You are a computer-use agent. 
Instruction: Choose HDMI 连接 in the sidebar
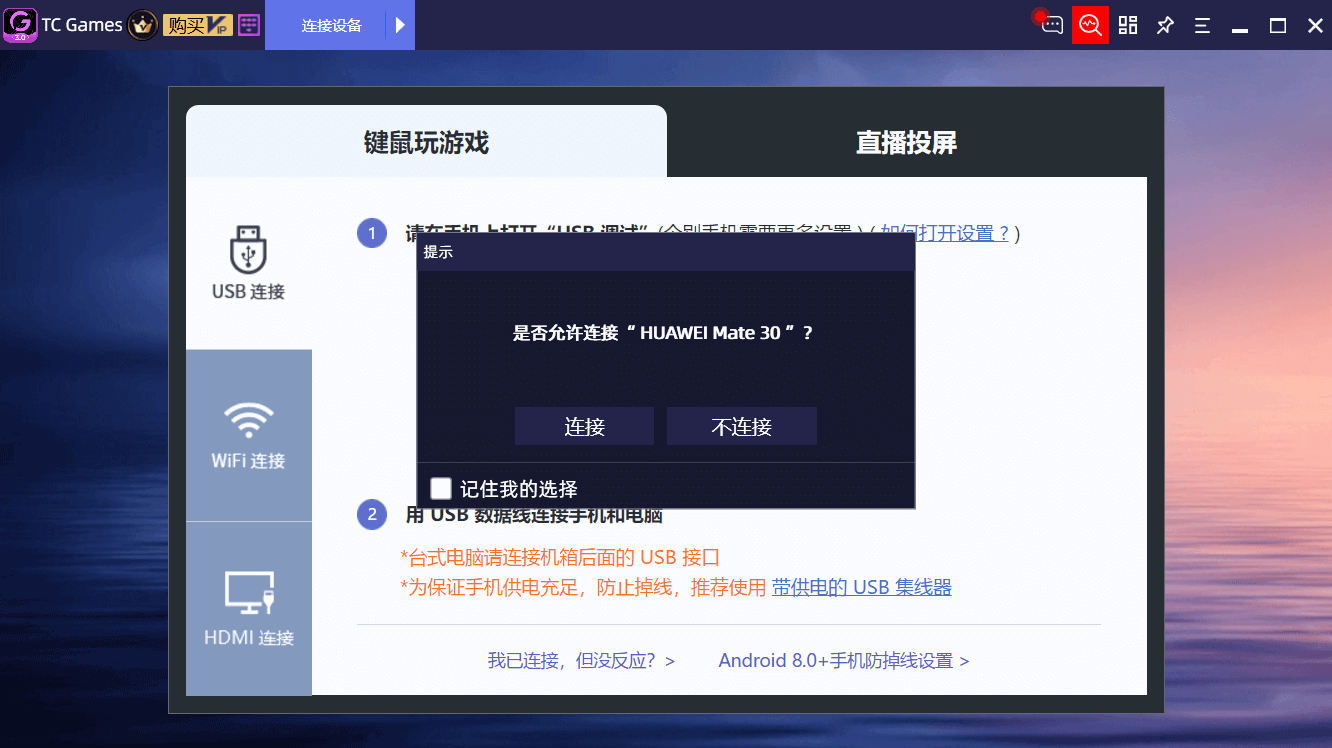point(248,608)
